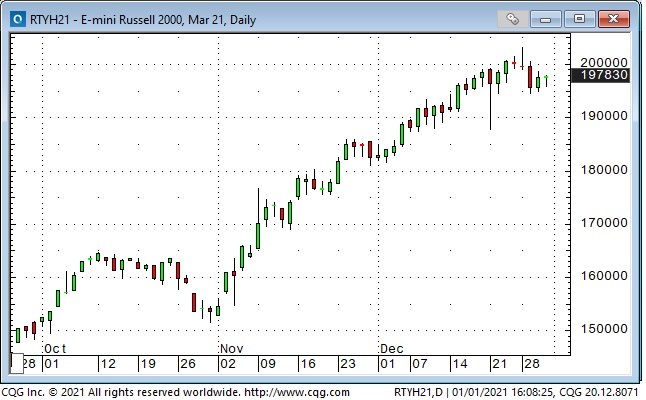646x400 pixels.
Task: Click the http://www.cqg.com link text
Action: click(297, 392)
